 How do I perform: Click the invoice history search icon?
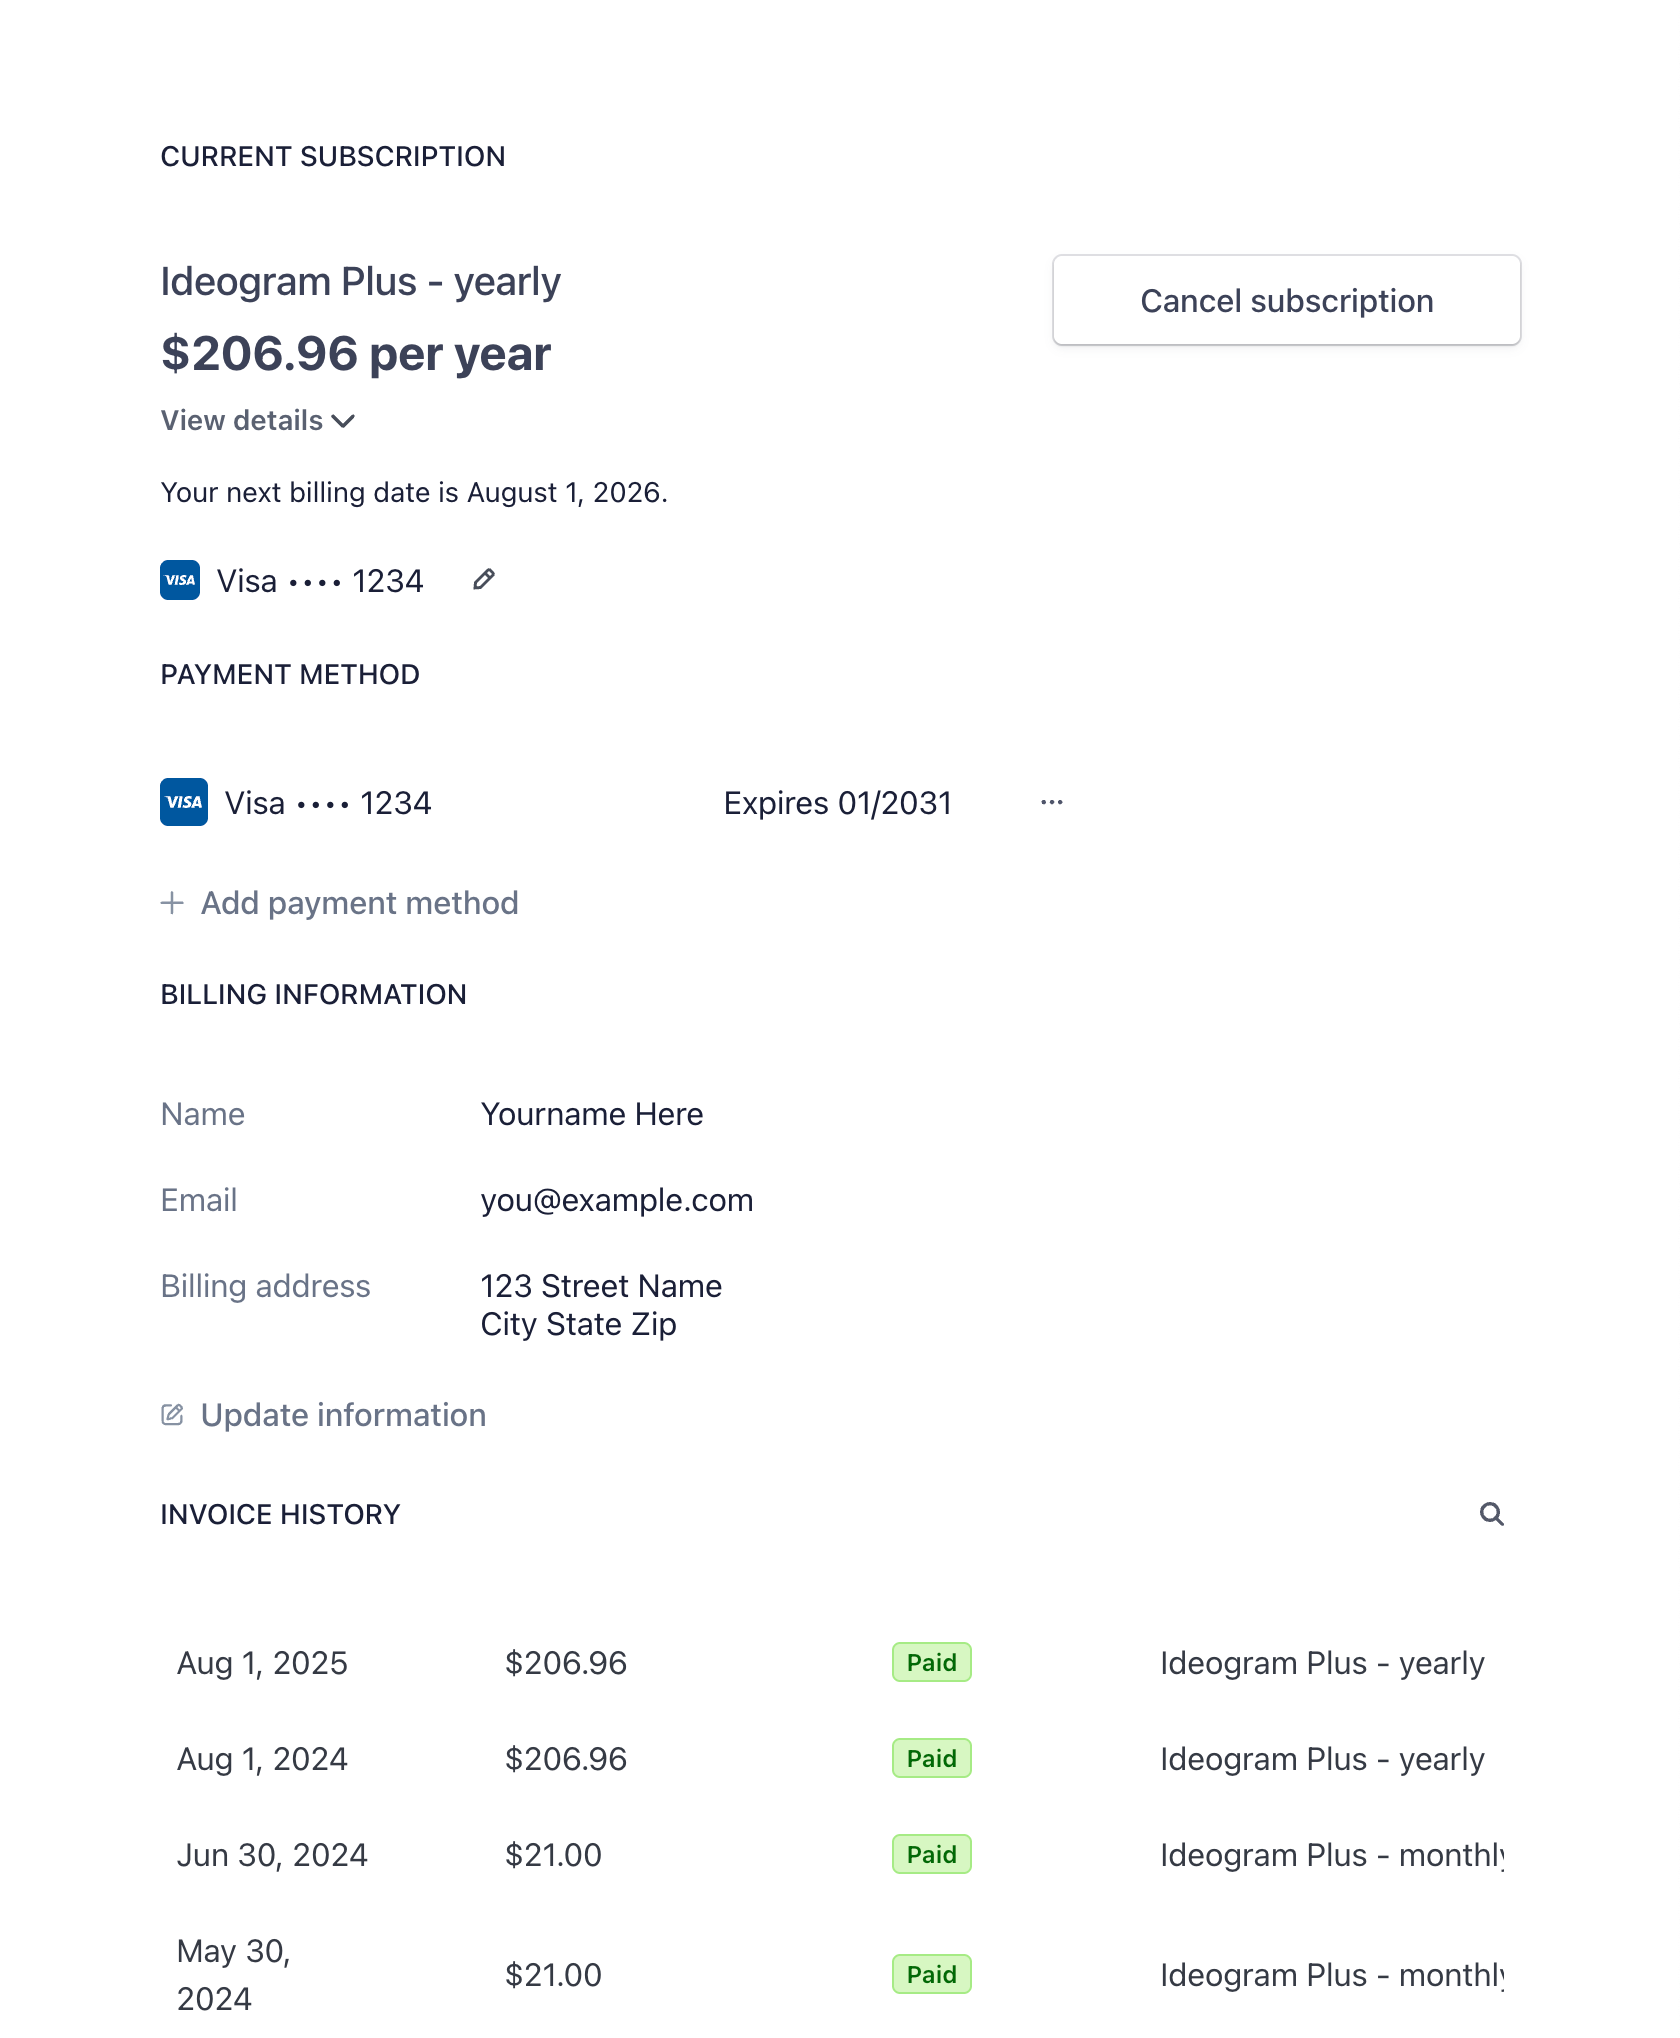1491,1514
